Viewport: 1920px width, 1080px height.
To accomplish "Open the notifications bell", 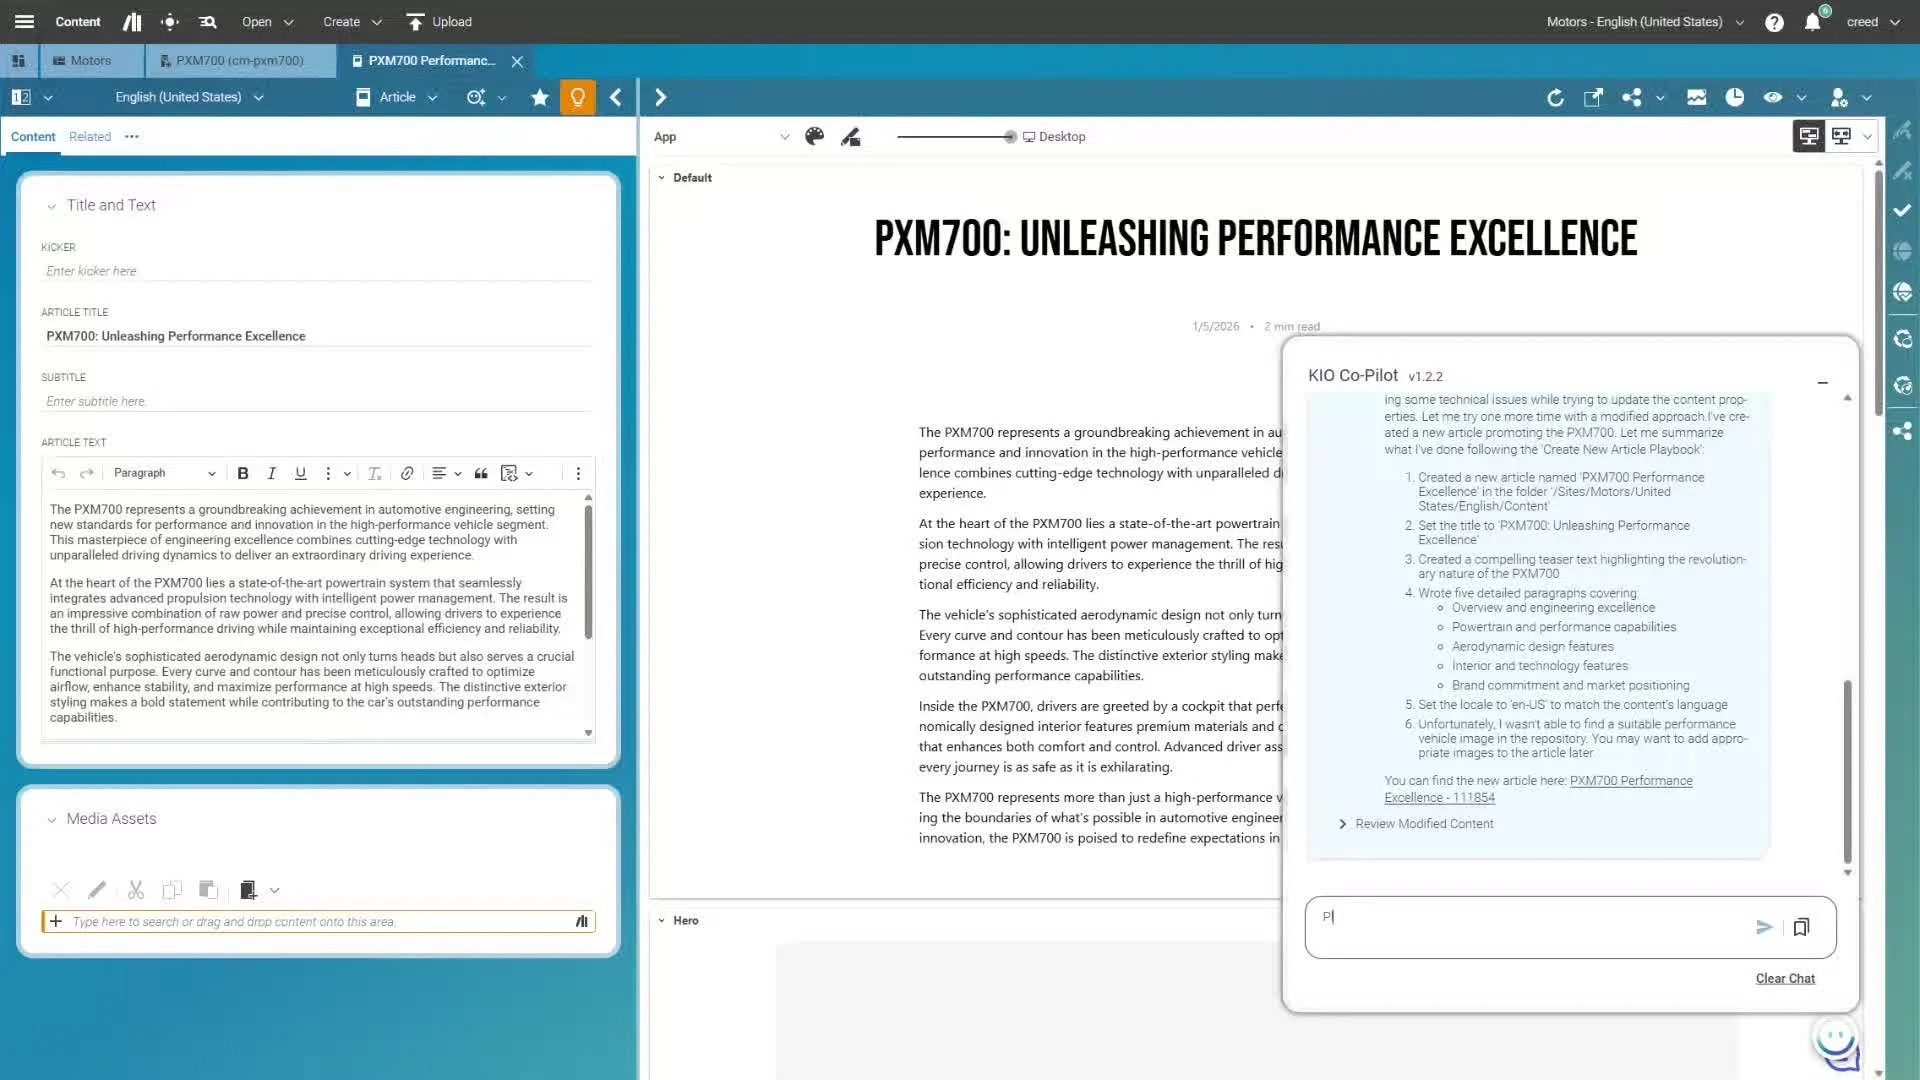I will point(1812,22).
